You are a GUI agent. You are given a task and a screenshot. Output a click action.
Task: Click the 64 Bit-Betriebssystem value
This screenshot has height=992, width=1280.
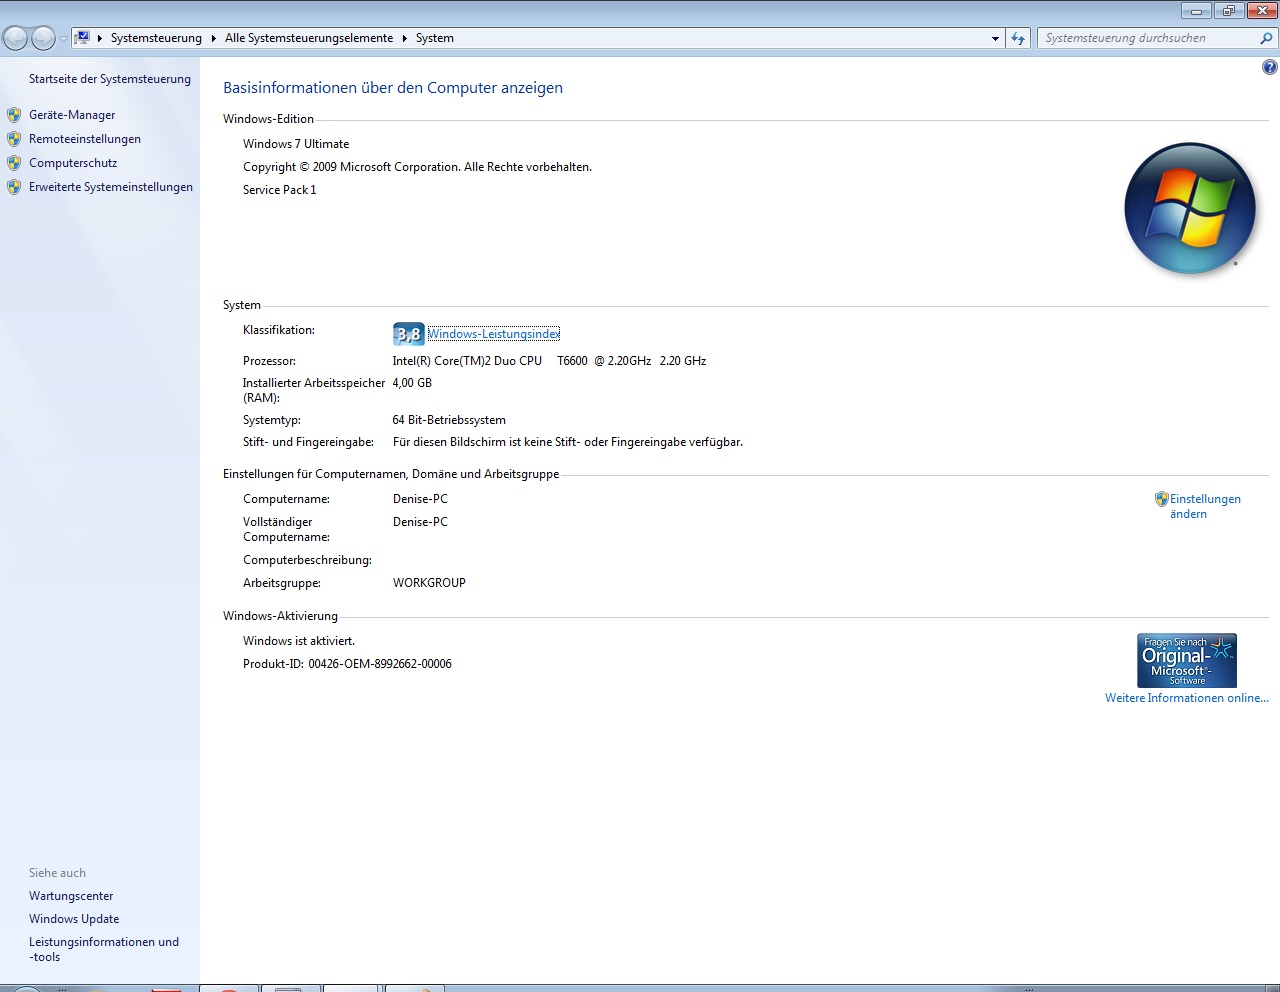click(449, 420)
